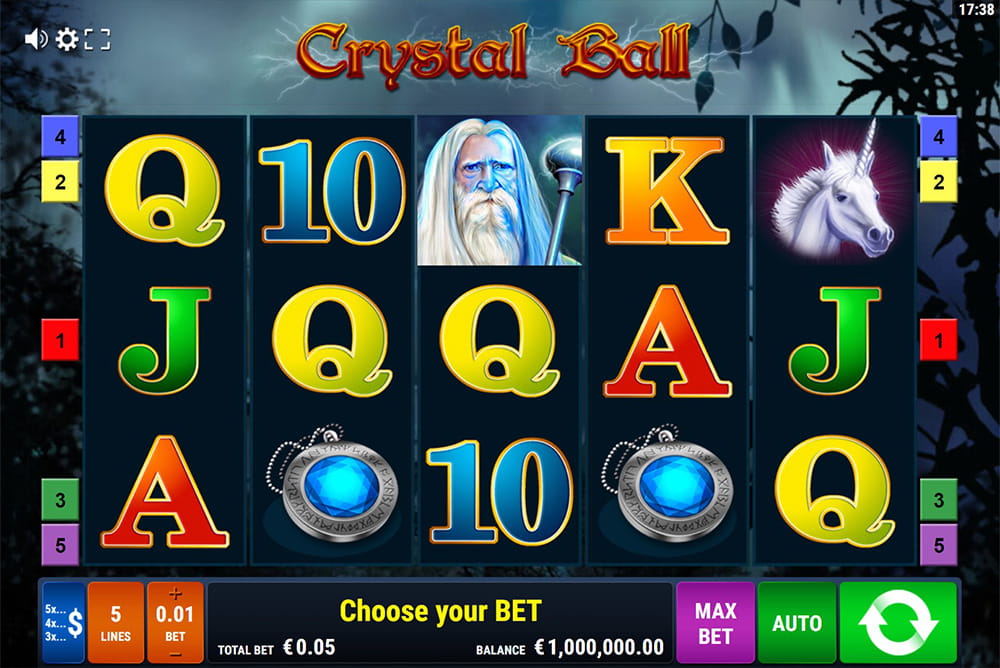The image size is (1000, 668).
Task: Select the purple payline 5 marker on right
Action: coord(938,545)
